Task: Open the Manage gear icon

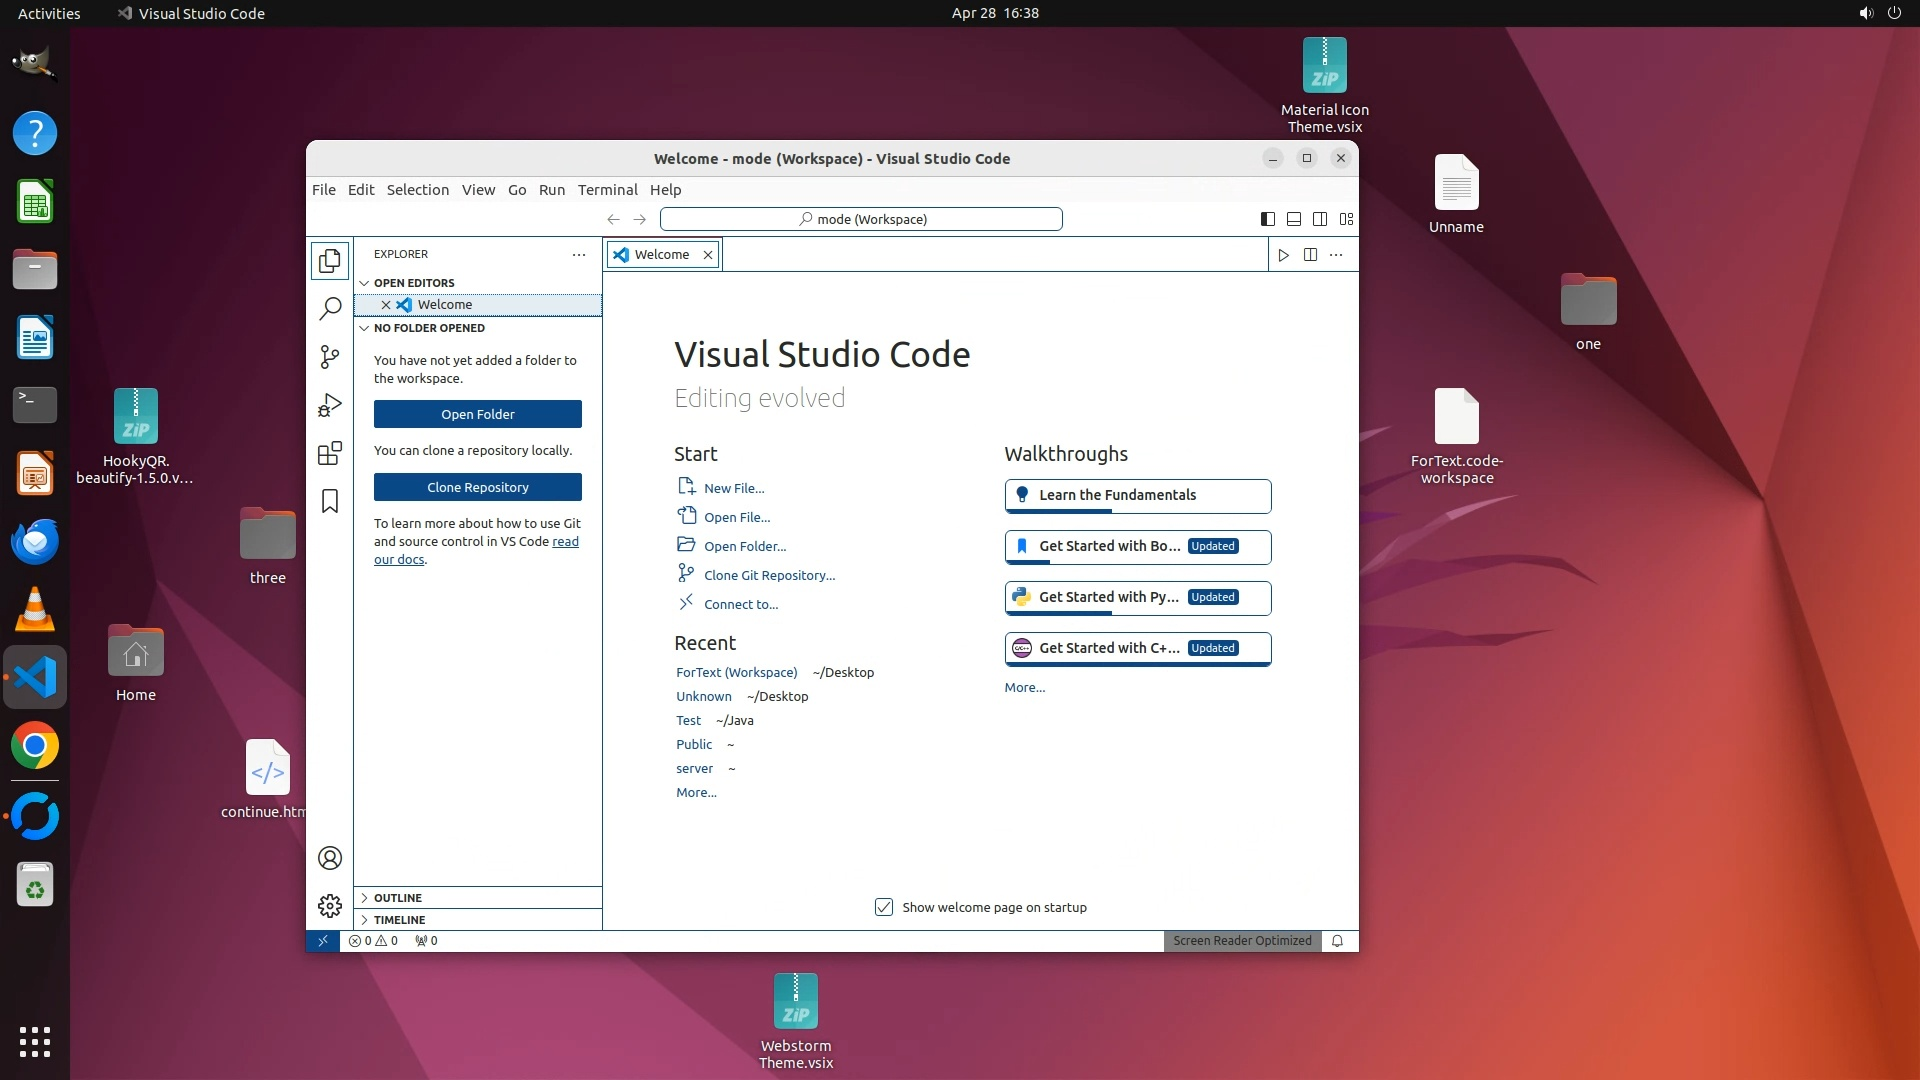Action: coord(330,906)
